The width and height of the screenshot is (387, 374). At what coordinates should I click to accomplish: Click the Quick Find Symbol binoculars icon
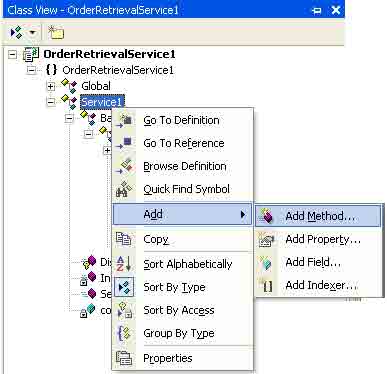[124, 189]
